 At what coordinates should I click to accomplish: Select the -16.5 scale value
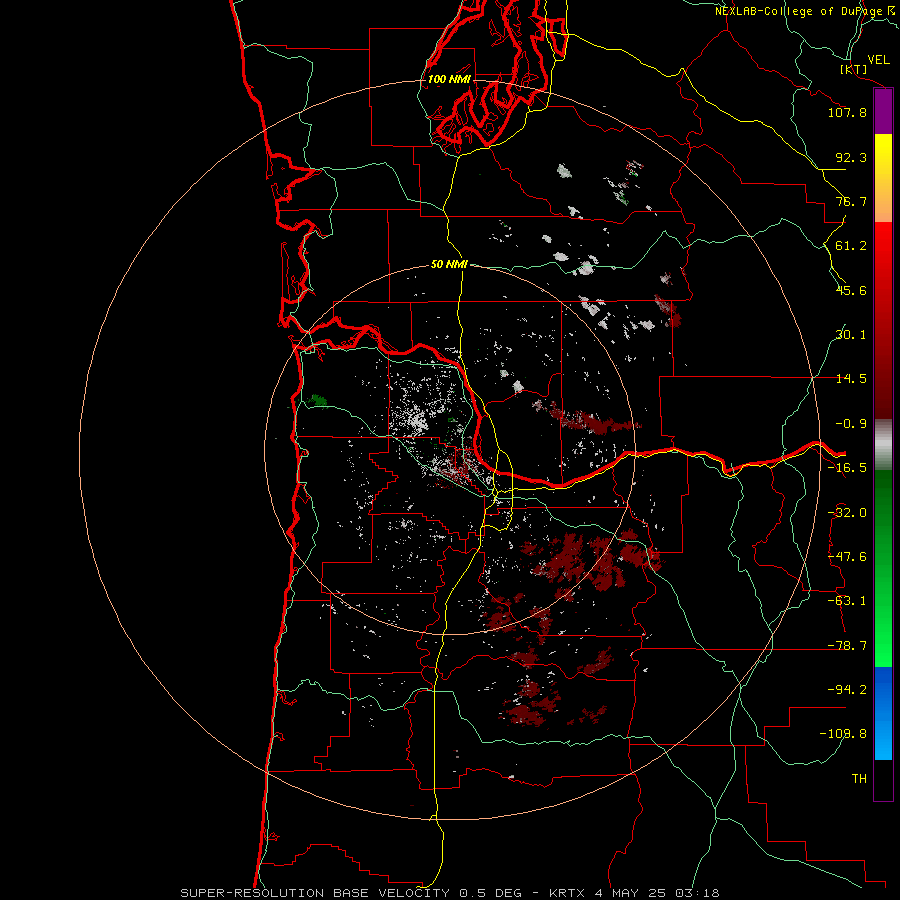(x=847, y=468)
